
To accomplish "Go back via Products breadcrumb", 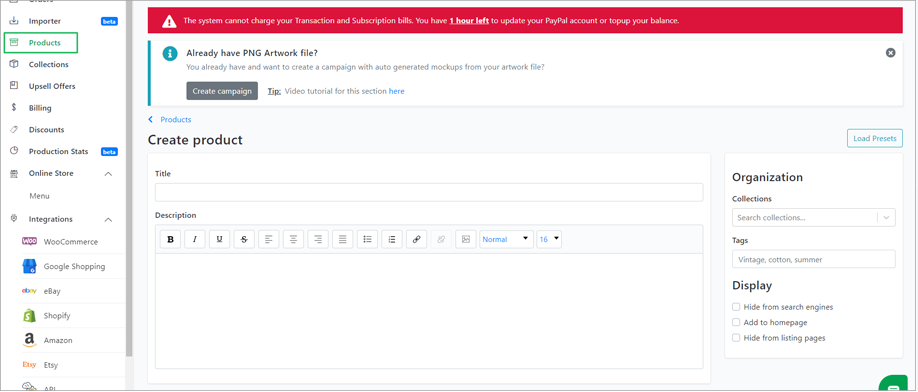I will click(170, 119).
